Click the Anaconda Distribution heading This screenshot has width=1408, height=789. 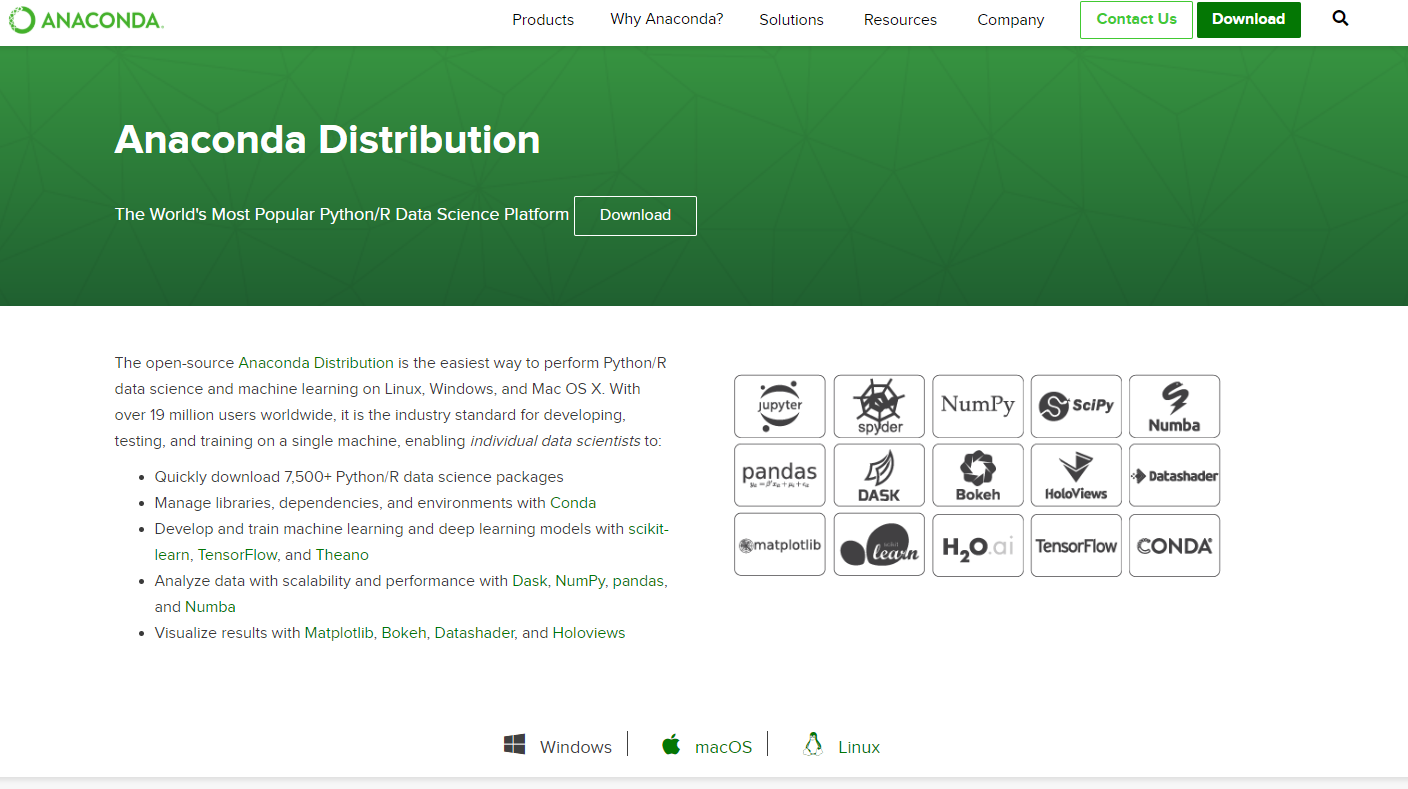(327, 140)
